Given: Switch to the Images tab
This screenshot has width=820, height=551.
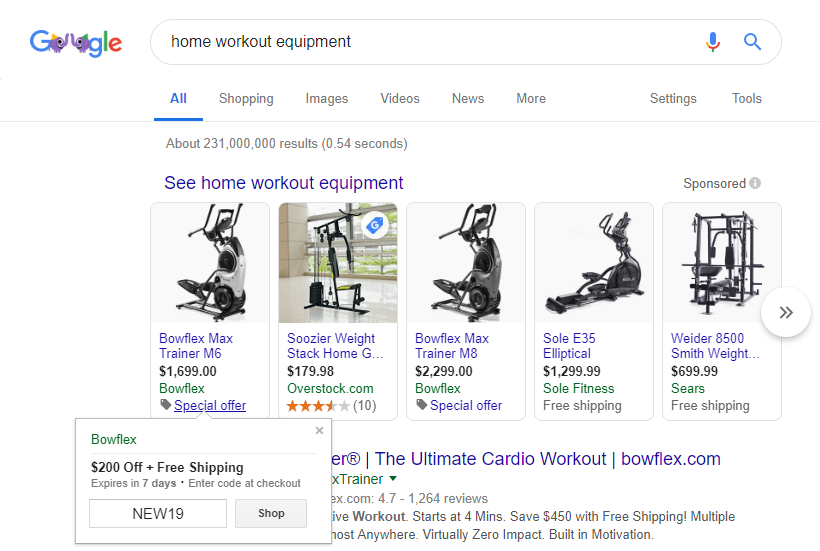Looking at the screenshot, I should (327, 98).
